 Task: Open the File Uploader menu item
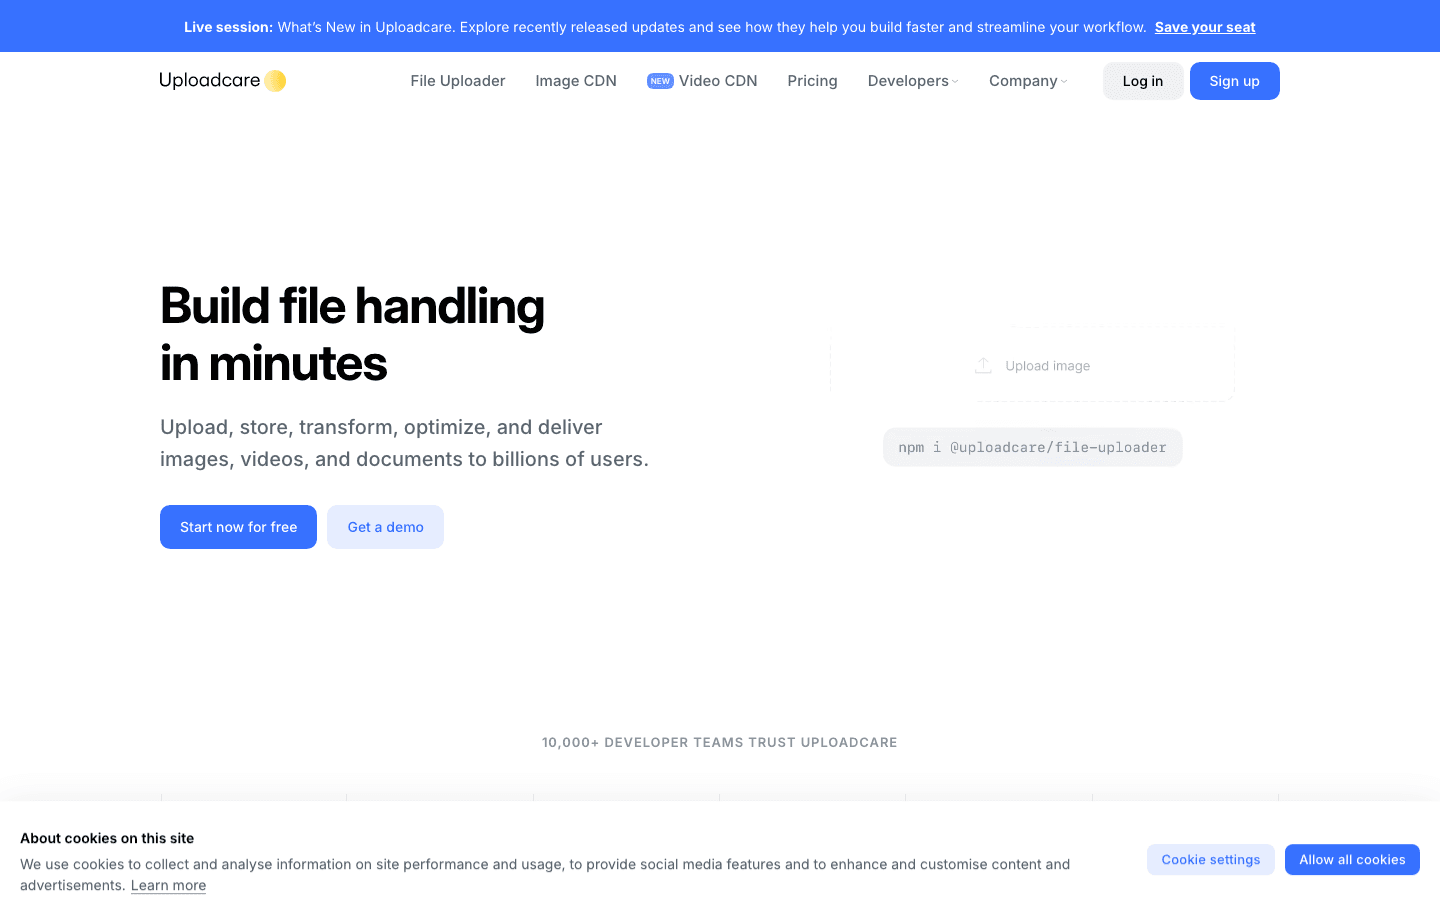[x=457, y=81]
